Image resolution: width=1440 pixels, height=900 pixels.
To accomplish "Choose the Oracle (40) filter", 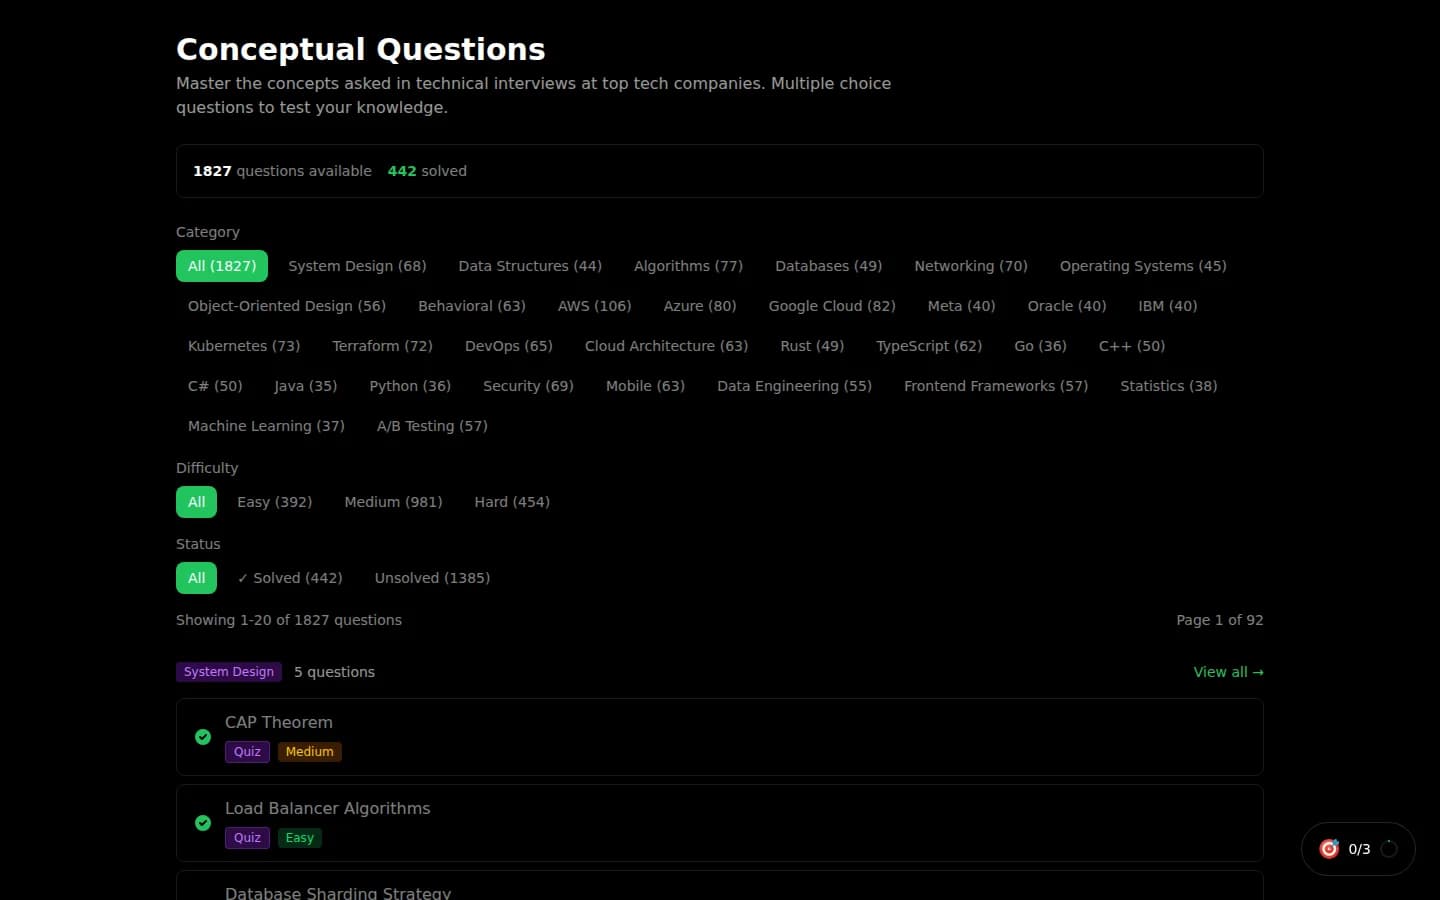I will click(x=1067, y=306).
